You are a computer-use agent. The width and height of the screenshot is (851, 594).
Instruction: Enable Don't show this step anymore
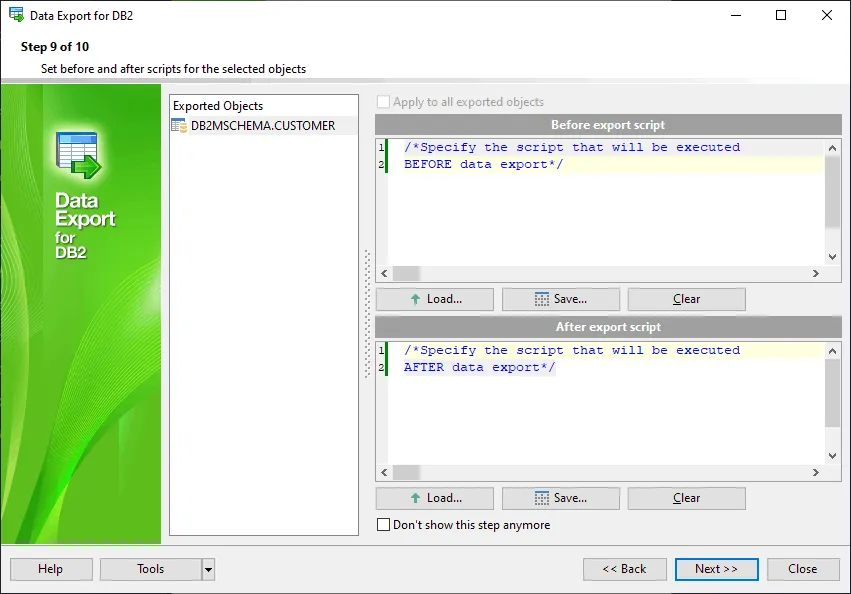pos(383,525)
